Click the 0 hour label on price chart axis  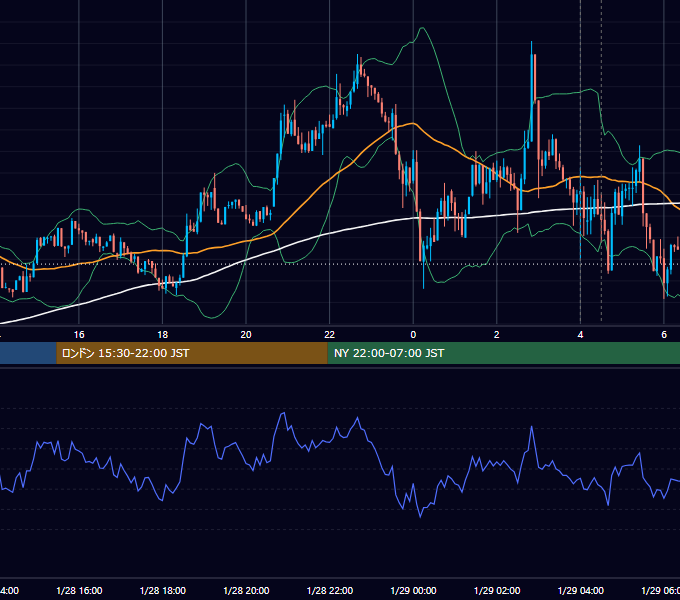pos(413,335)
